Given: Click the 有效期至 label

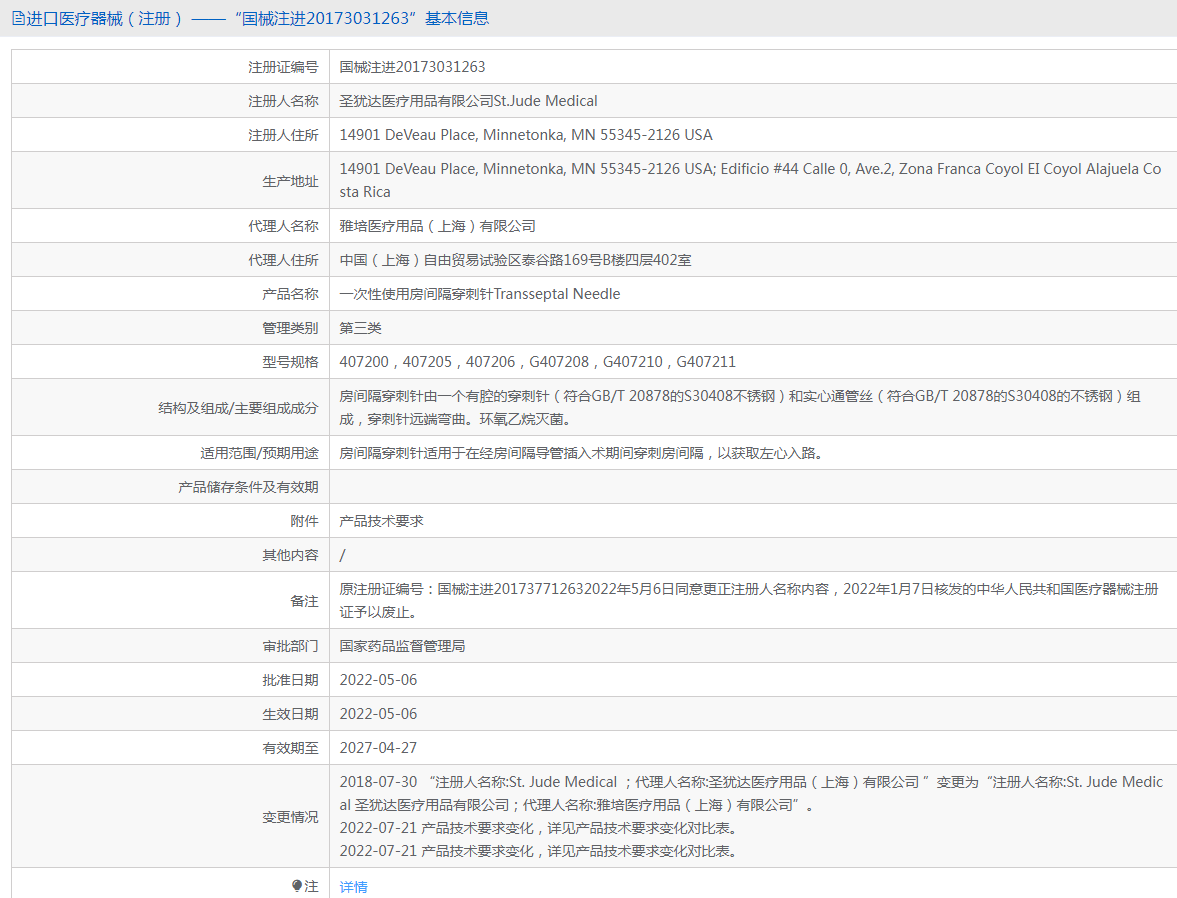Looking at the screenshot, I should pyautogui.click(x=290, y=748).
